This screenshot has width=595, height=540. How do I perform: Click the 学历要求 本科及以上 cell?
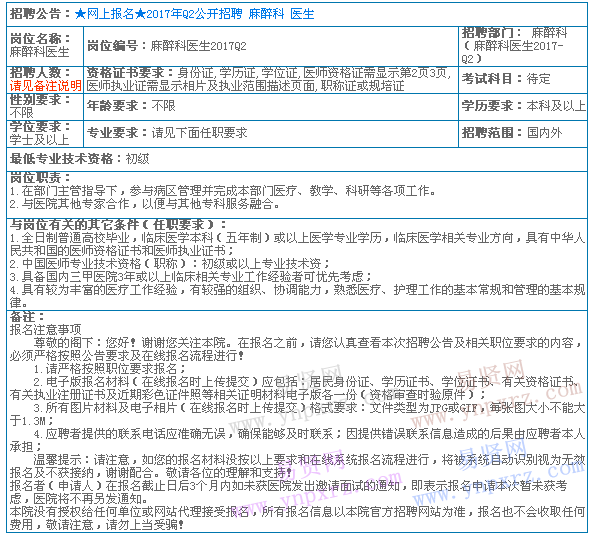[x=523, y=107]
